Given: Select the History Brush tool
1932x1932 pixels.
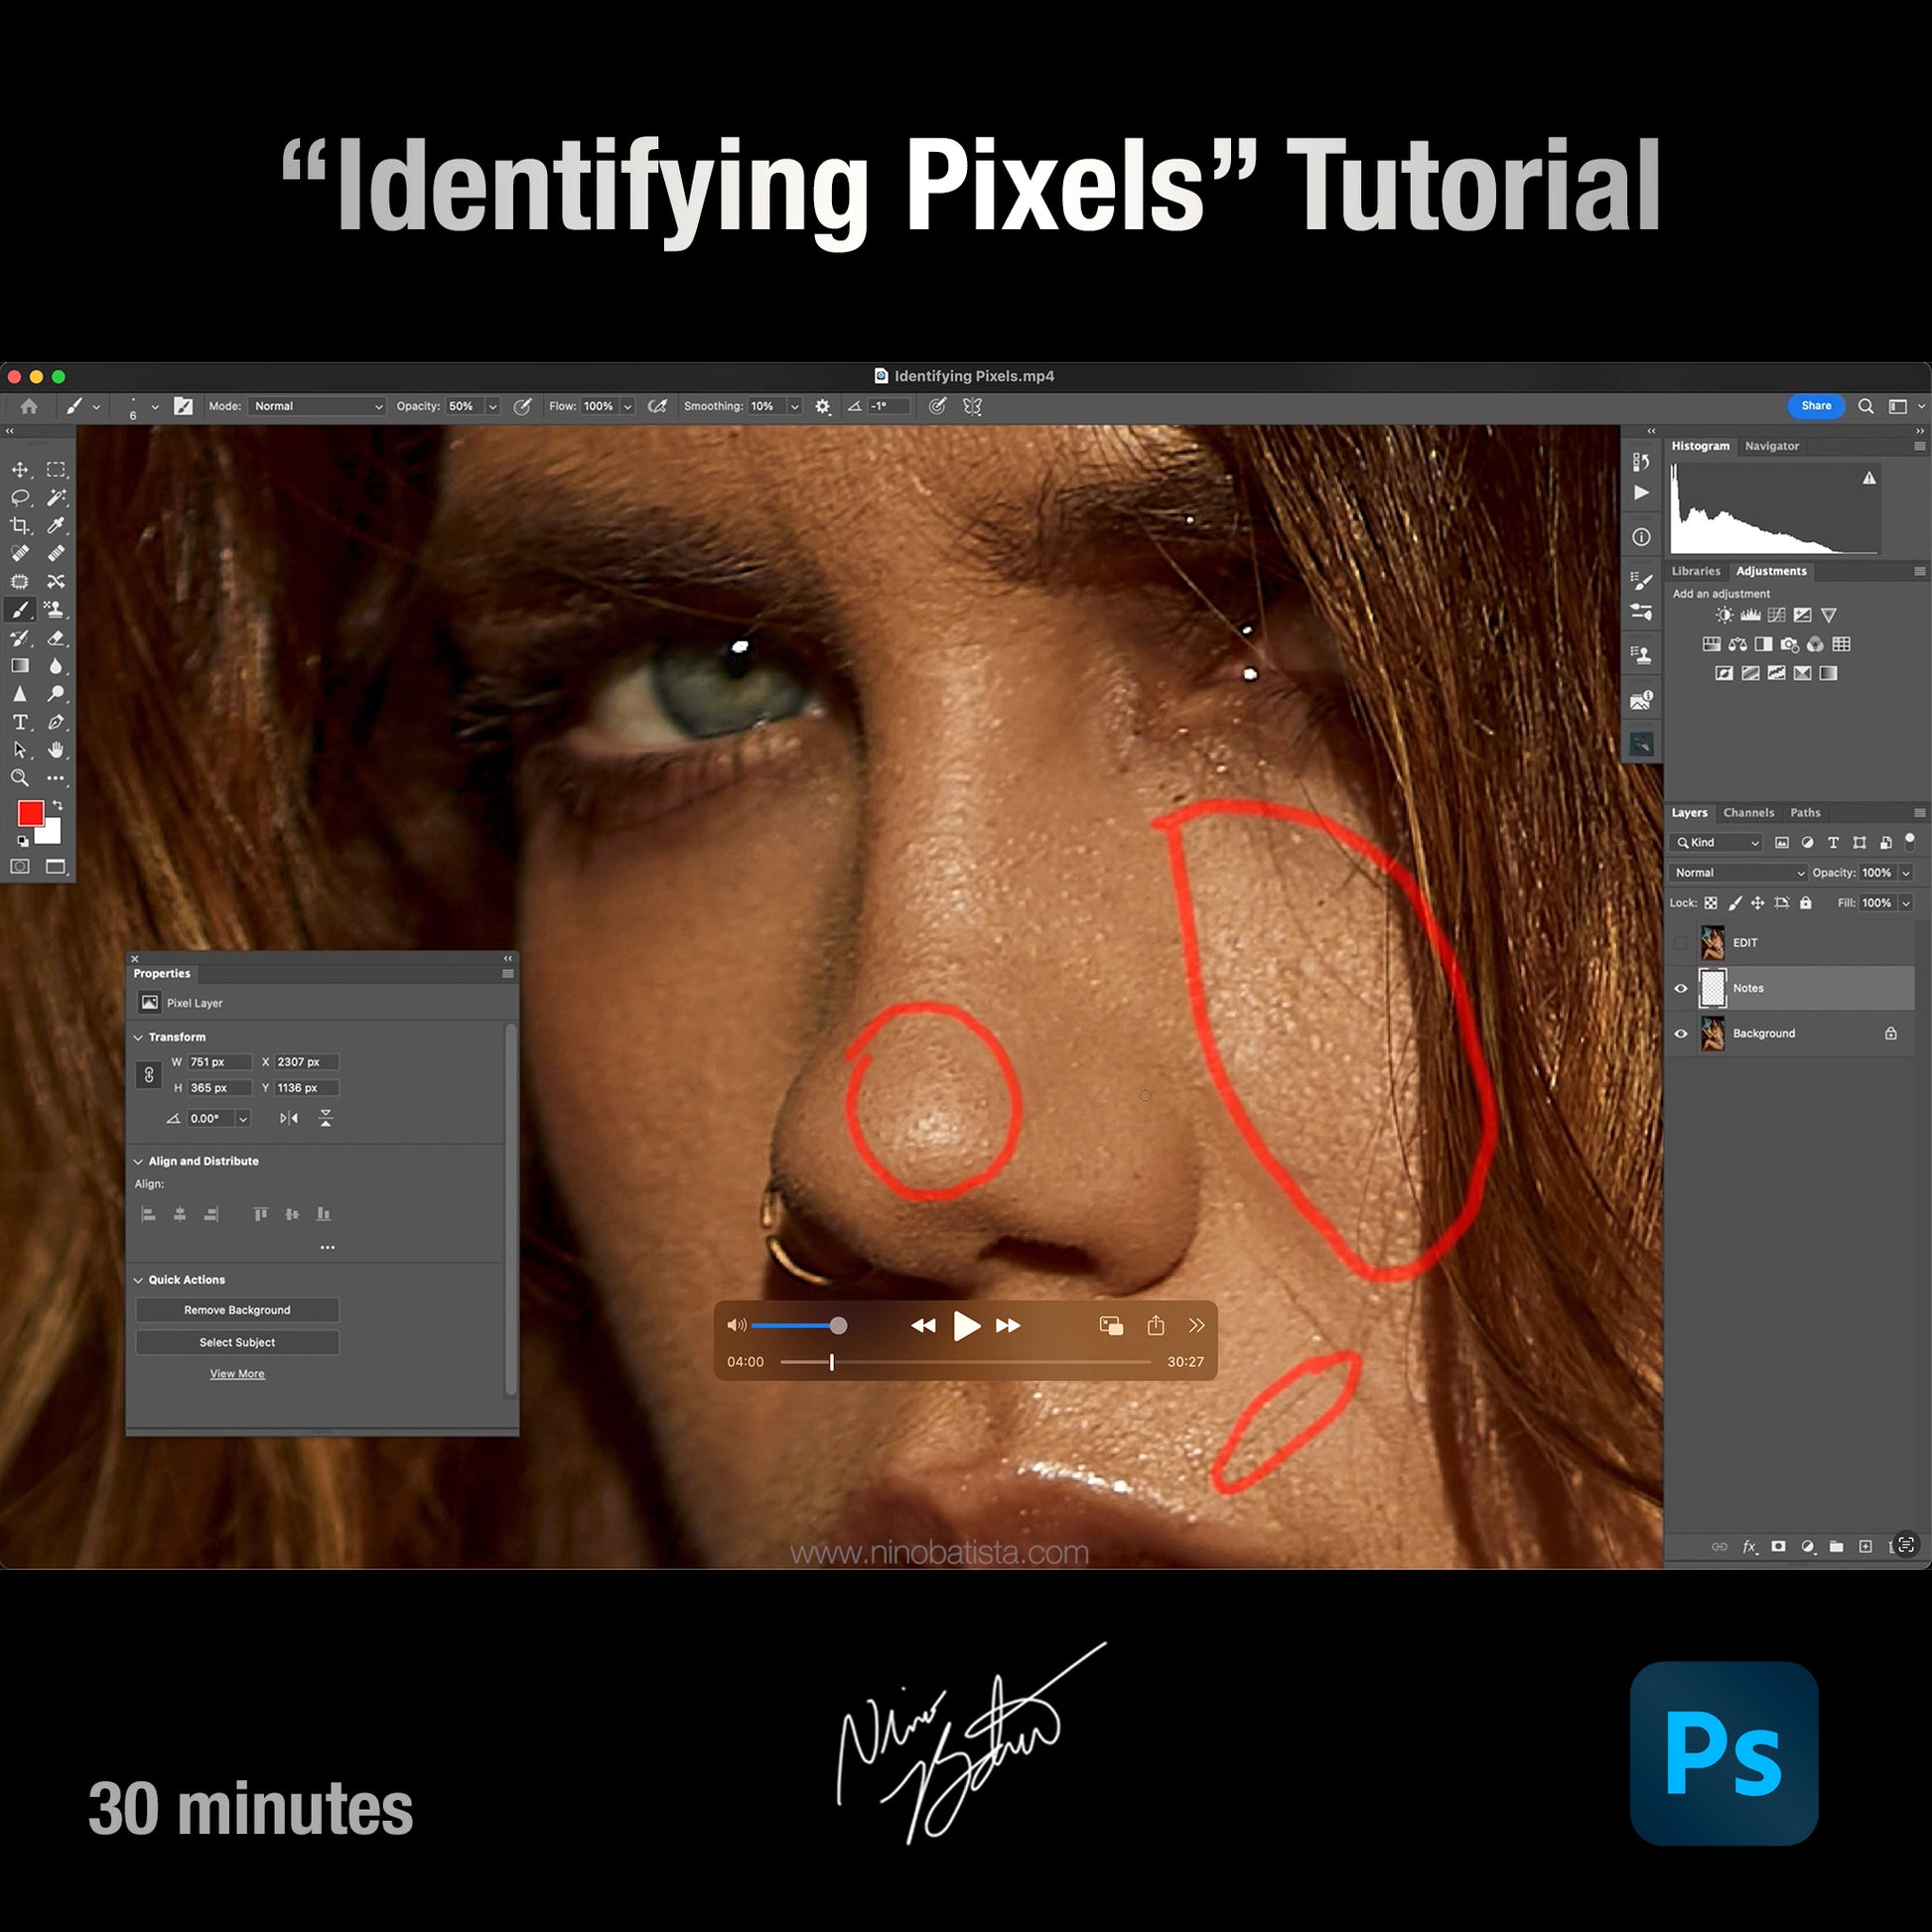Looking at the screenshot, I should [x=20, y=637].
